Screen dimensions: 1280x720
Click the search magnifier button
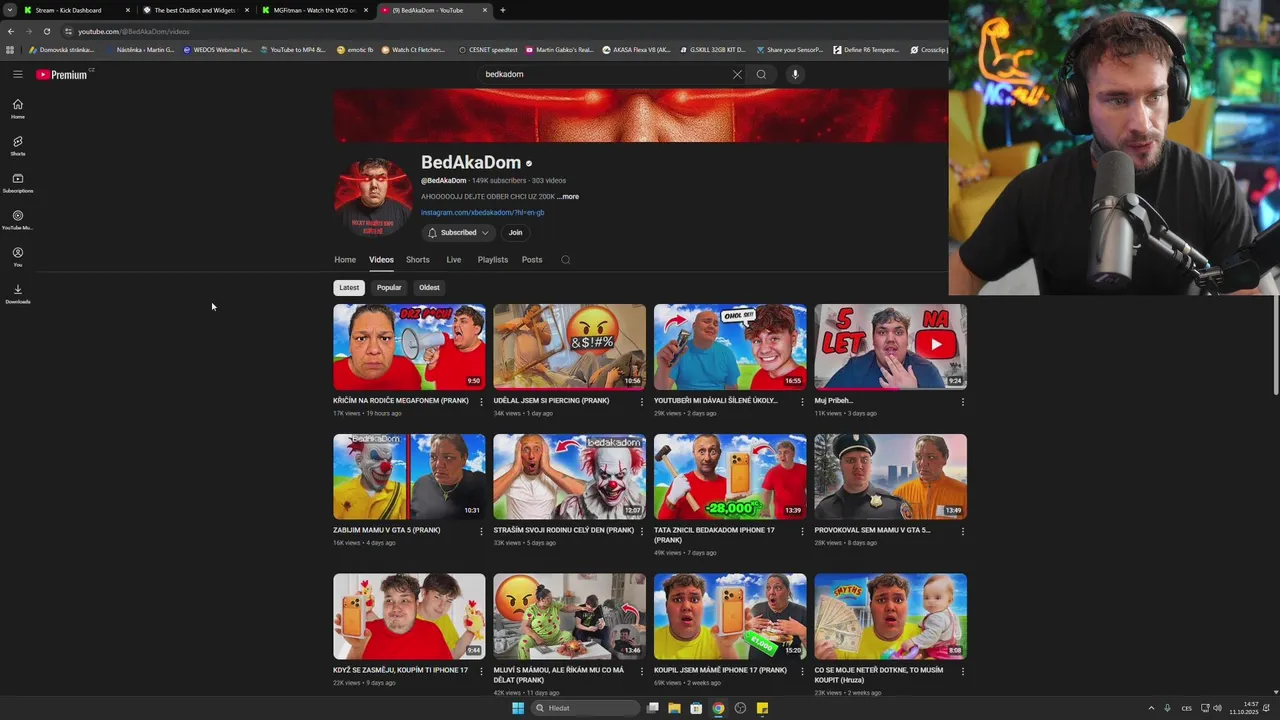coord(761,74)
